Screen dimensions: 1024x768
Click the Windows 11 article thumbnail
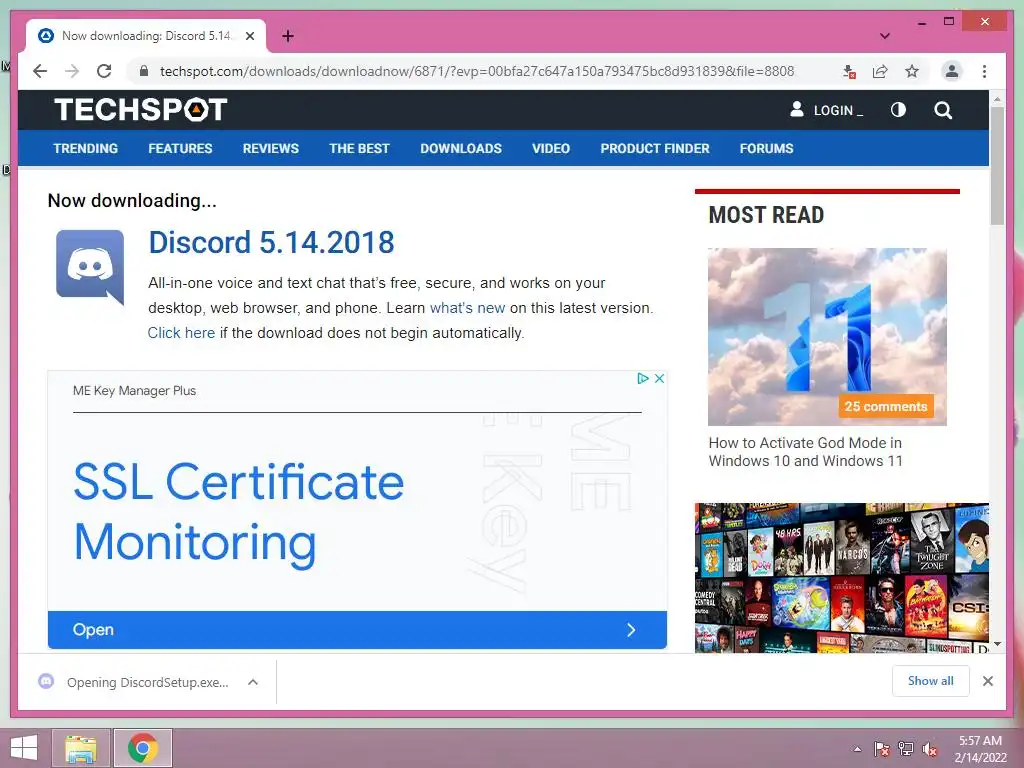[827, 336]
